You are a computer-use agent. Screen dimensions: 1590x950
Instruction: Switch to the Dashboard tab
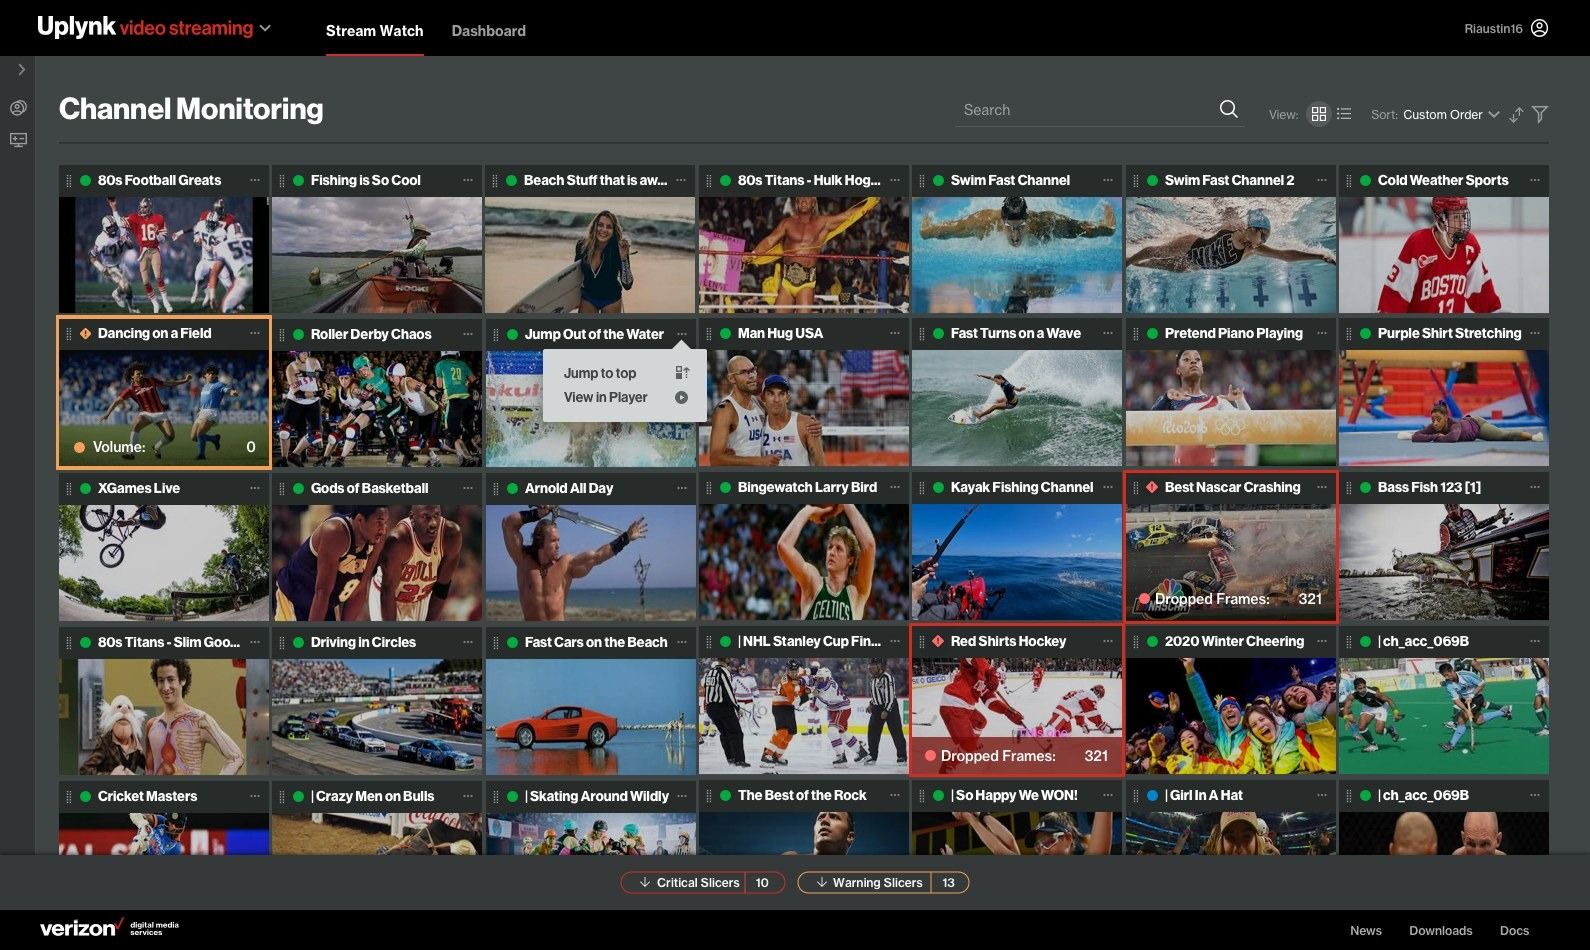click(488, 31)
